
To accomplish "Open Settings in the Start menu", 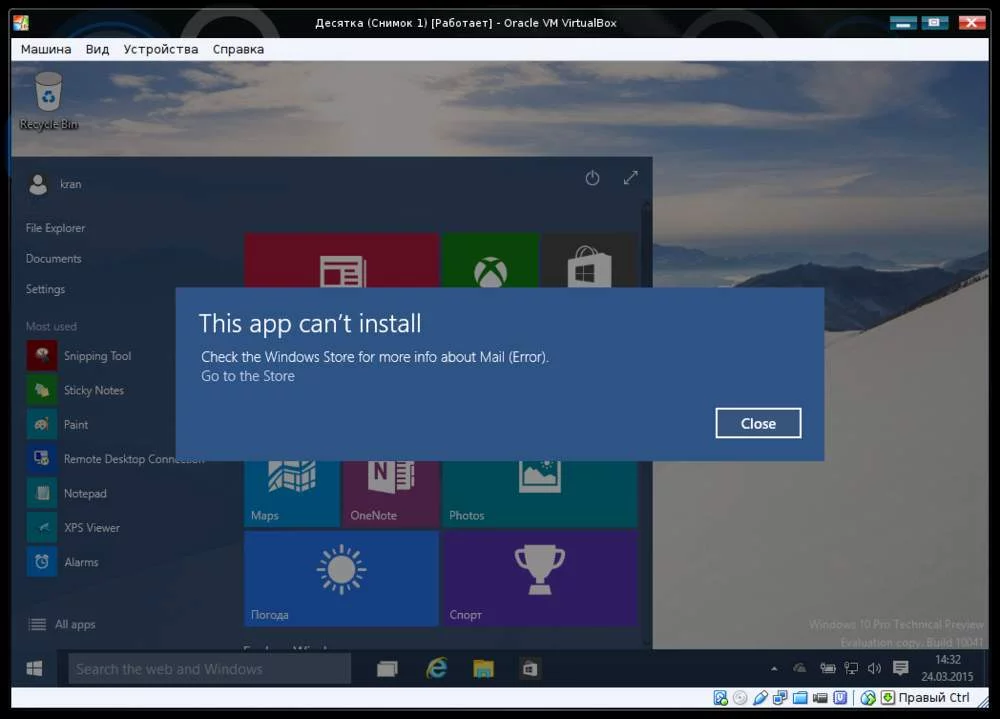I will 45,289.
